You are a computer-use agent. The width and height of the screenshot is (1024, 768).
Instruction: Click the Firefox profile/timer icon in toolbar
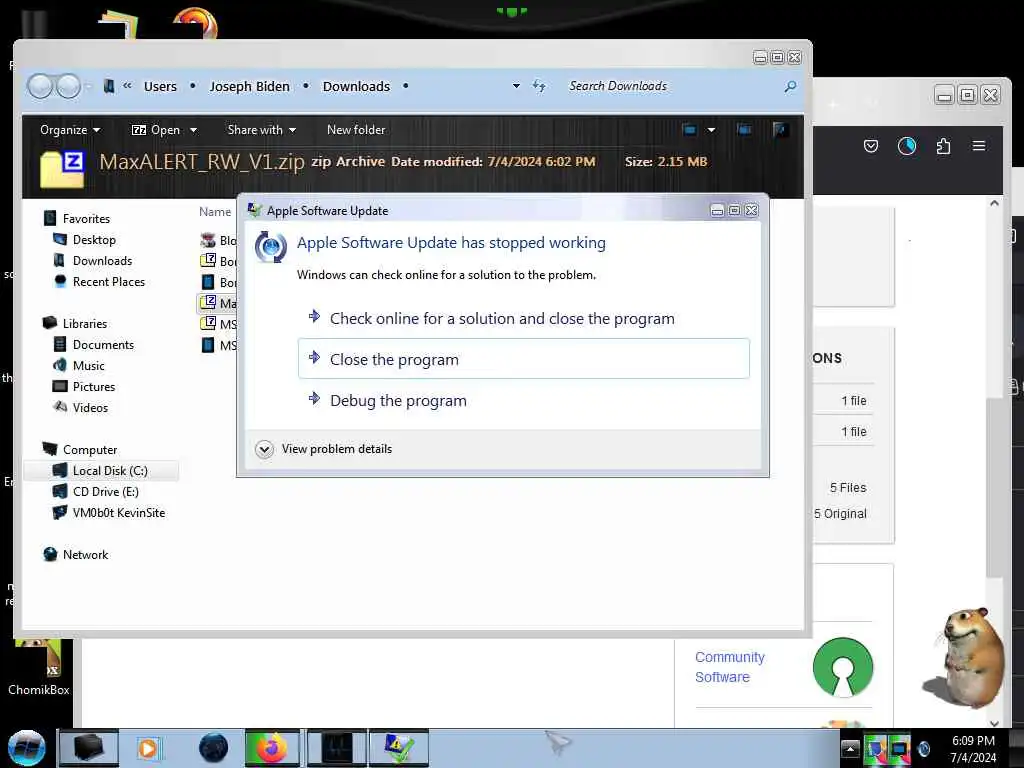pos(906,146)
